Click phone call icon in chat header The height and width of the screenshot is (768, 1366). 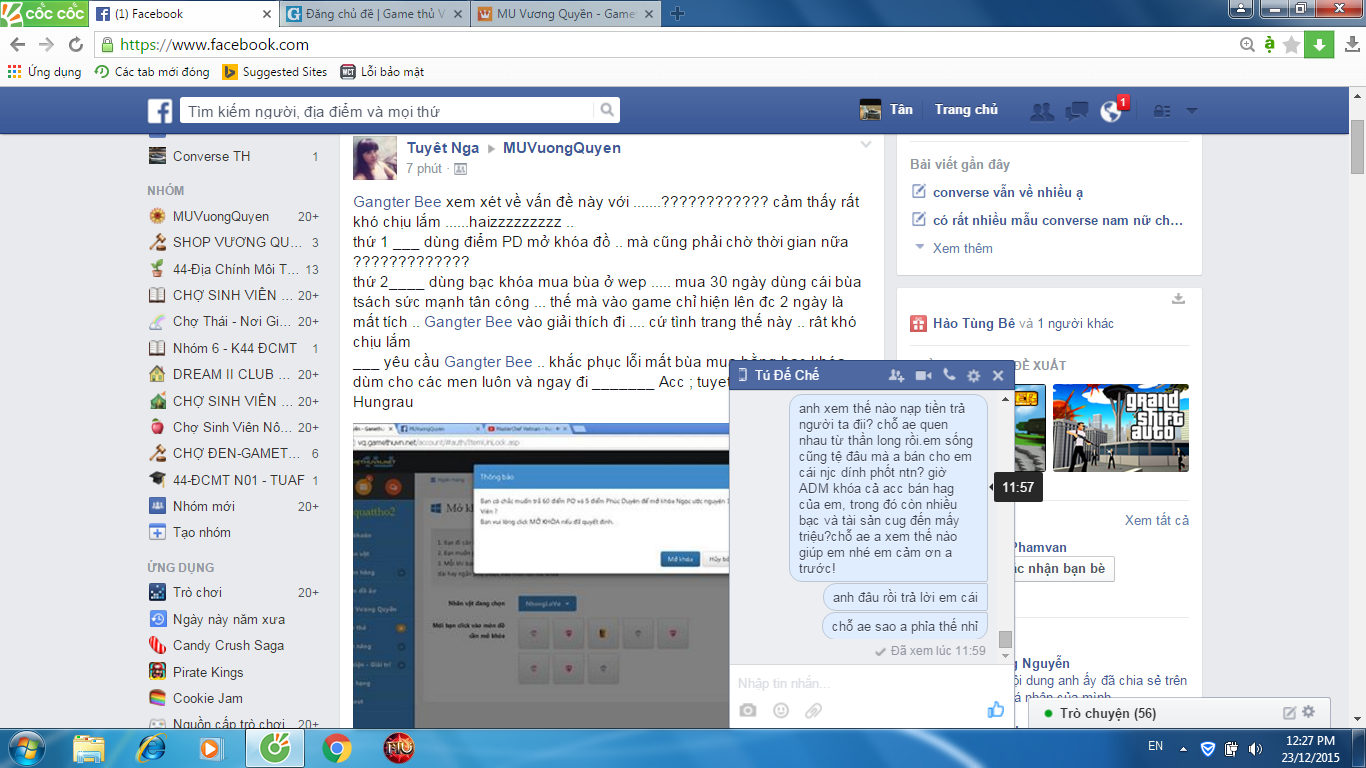point(948,375)
